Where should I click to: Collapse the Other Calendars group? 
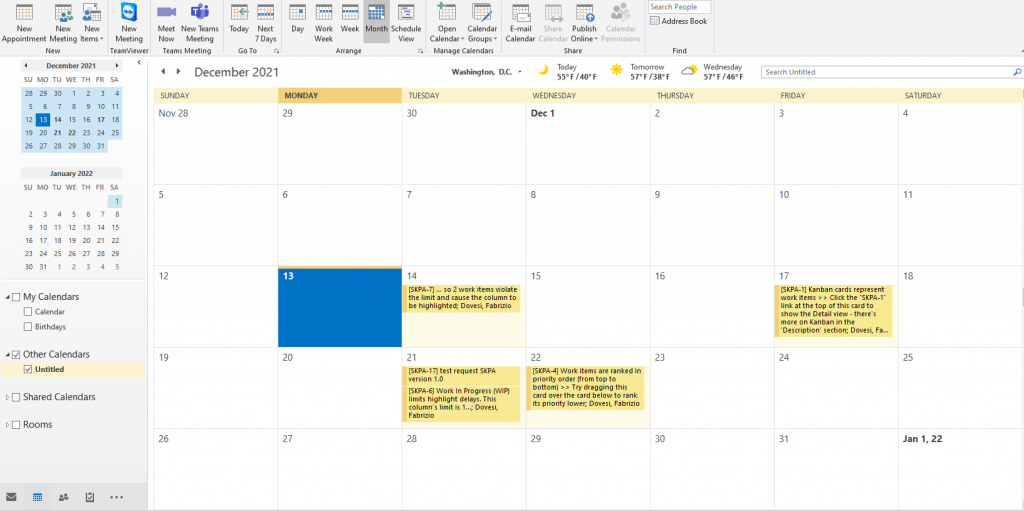point(8,355)
